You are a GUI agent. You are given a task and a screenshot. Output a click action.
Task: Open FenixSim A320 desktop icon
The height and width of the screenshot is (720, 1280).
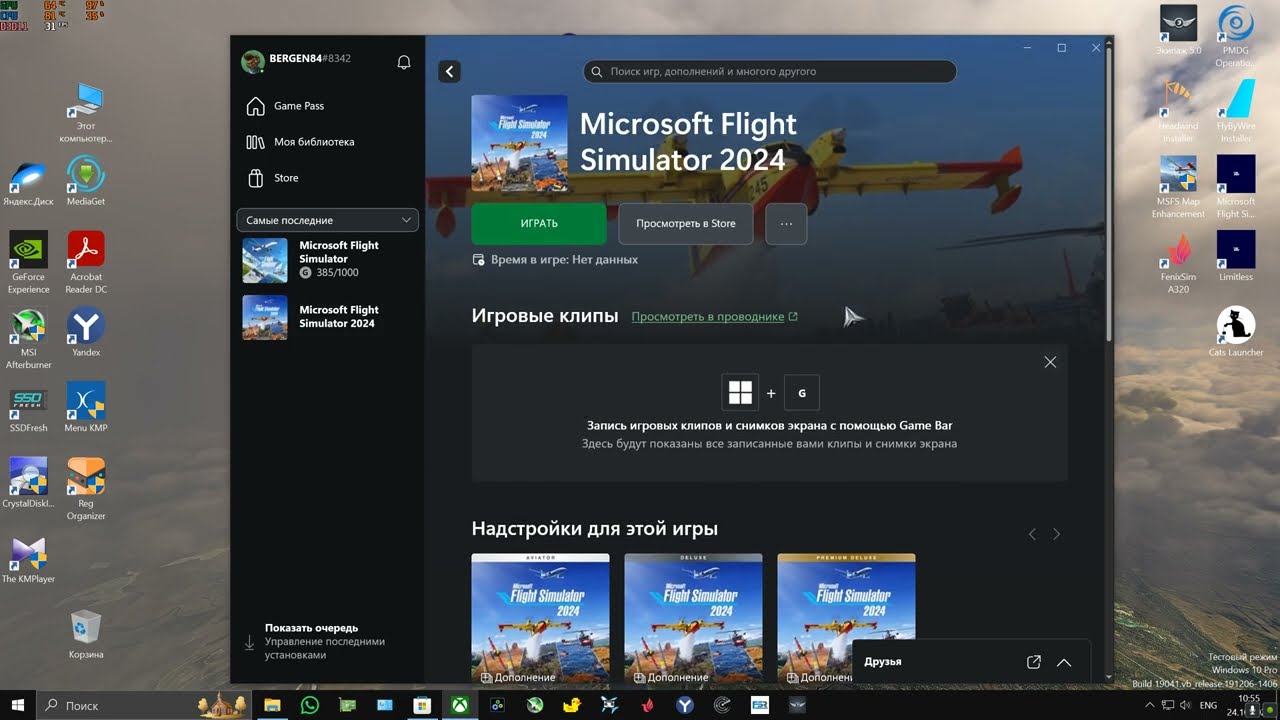pyautogui.click(x=1178, y=263)
